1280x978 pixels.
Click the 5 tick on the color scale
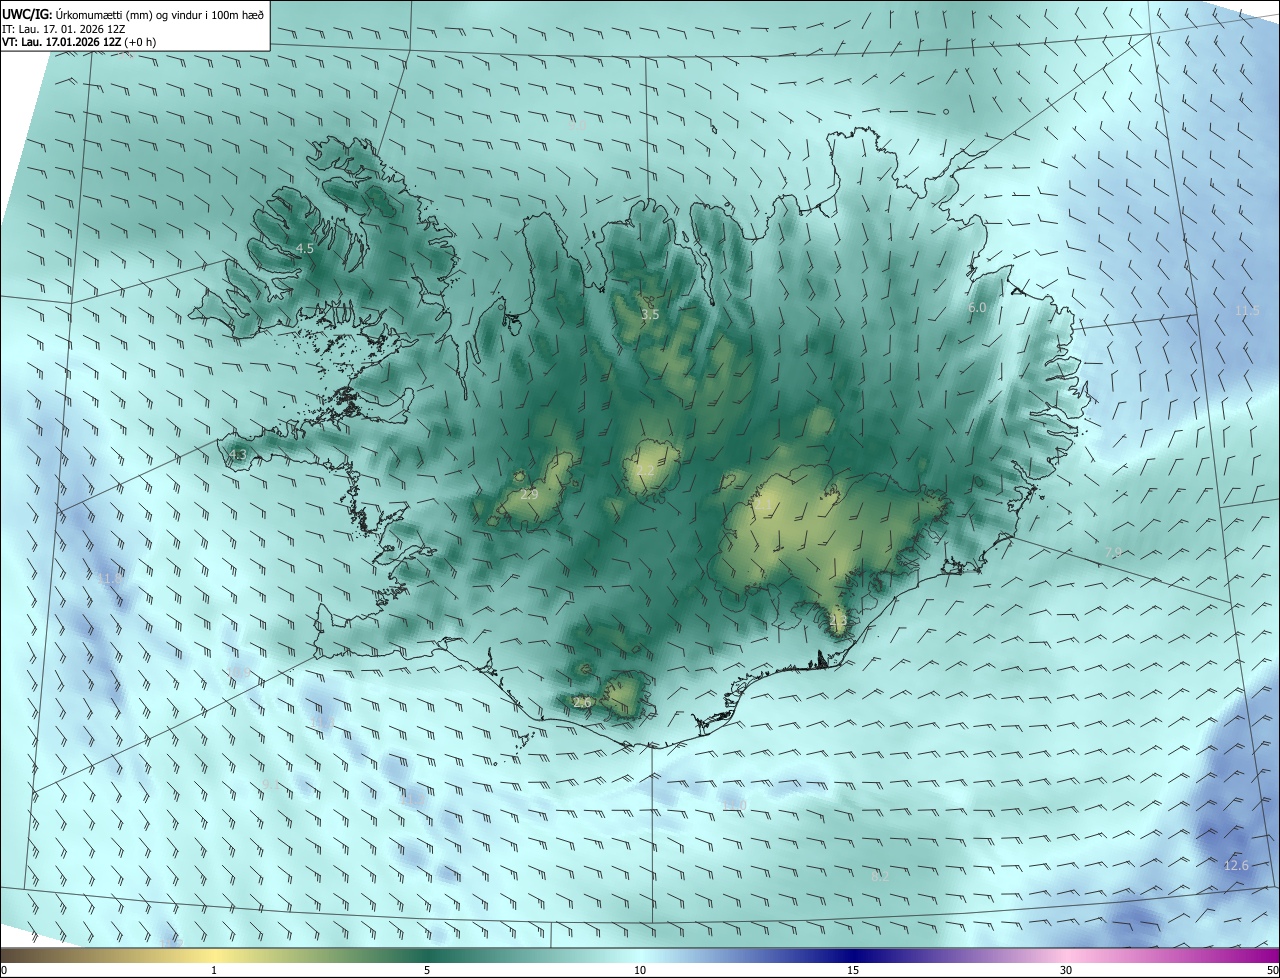(x=427, y=970)
